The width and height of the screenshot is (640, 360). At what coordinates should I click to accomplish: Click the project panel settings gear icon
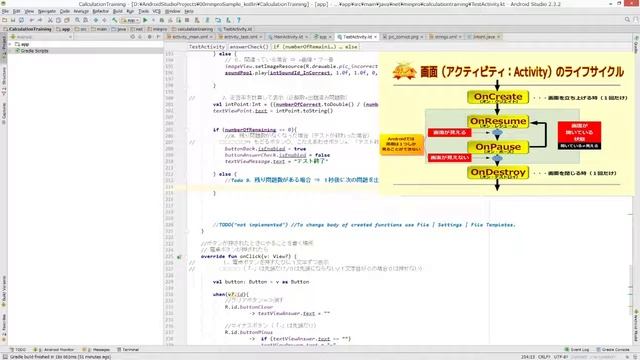point(149,37)
